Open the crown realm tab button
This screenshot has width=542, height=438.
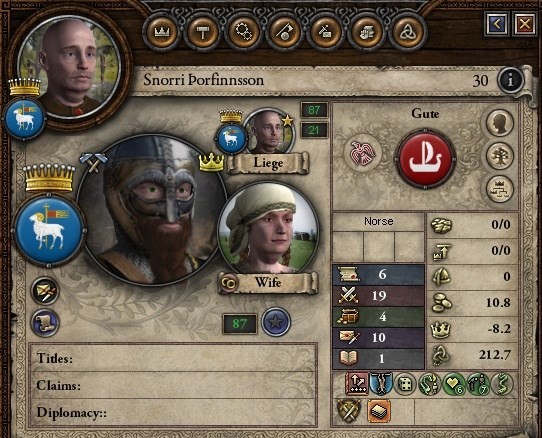162,32
